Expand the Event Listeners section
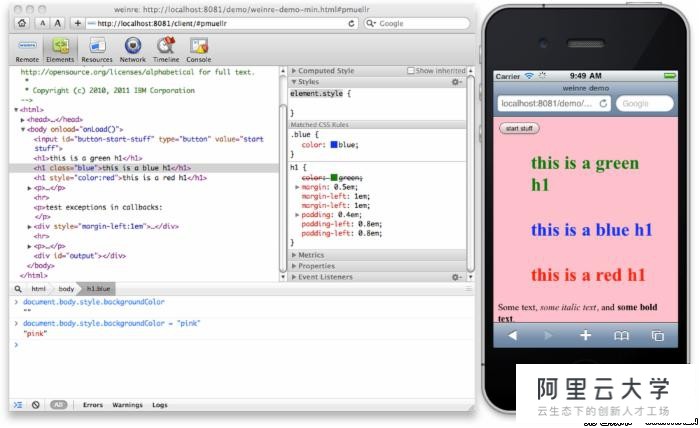The width and height of the screenshot is (700, 428). [294, 277]
